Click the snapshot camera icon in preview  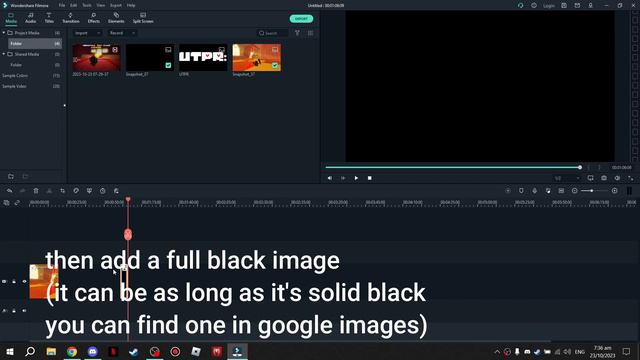pos(604,178)
